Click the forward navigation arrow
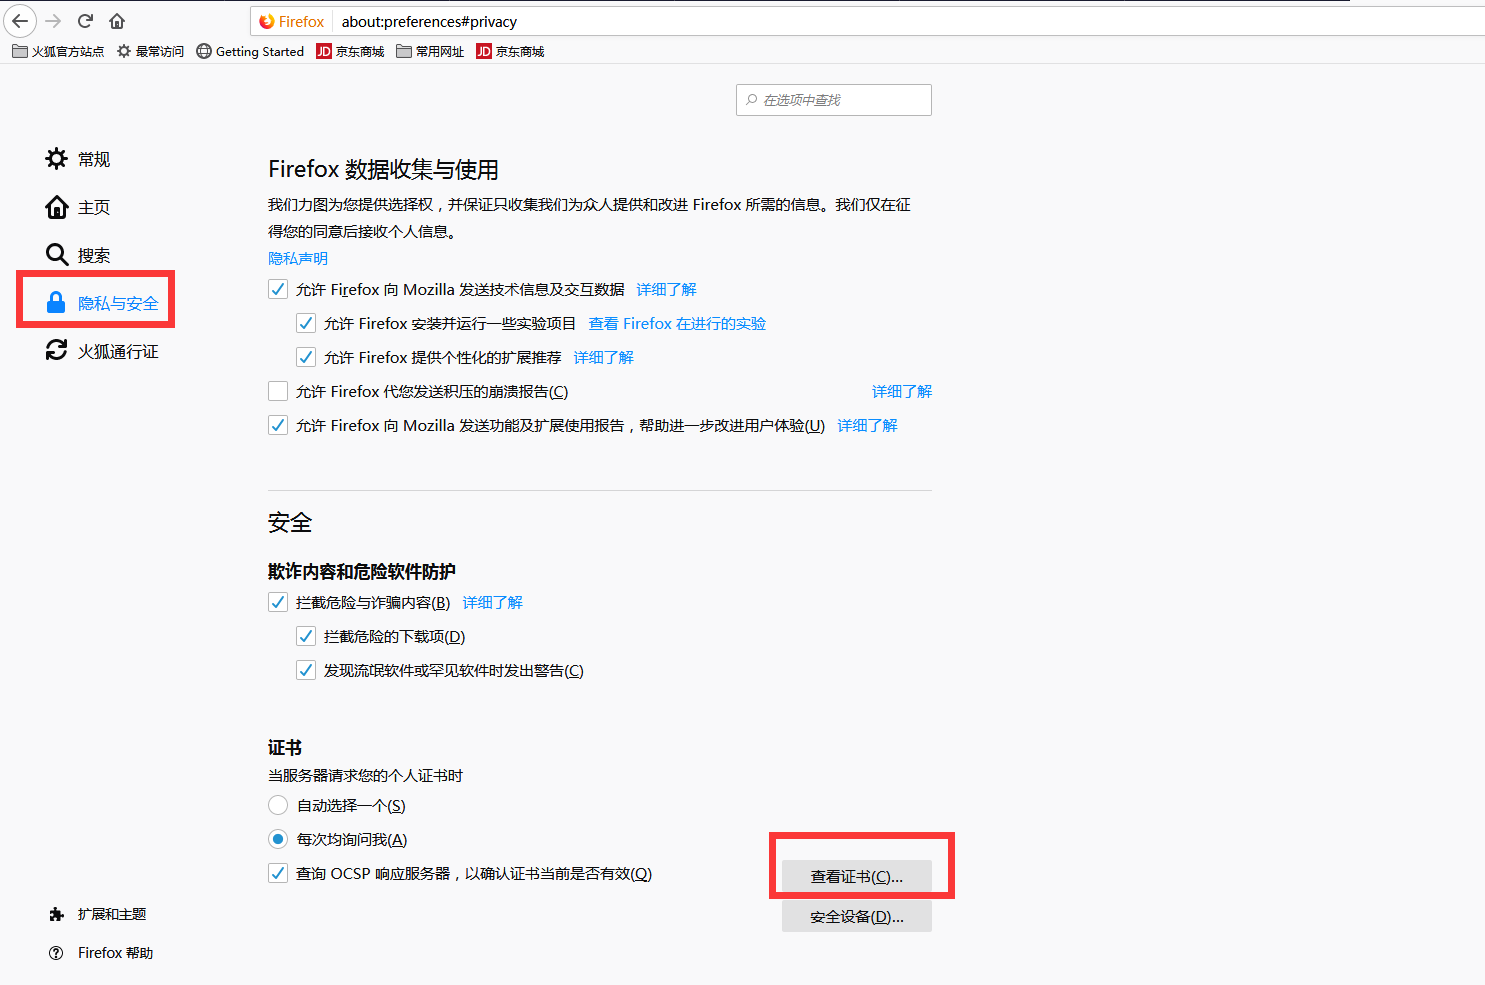This screenshot has height=985, width=1485. [x=54, y=21]
